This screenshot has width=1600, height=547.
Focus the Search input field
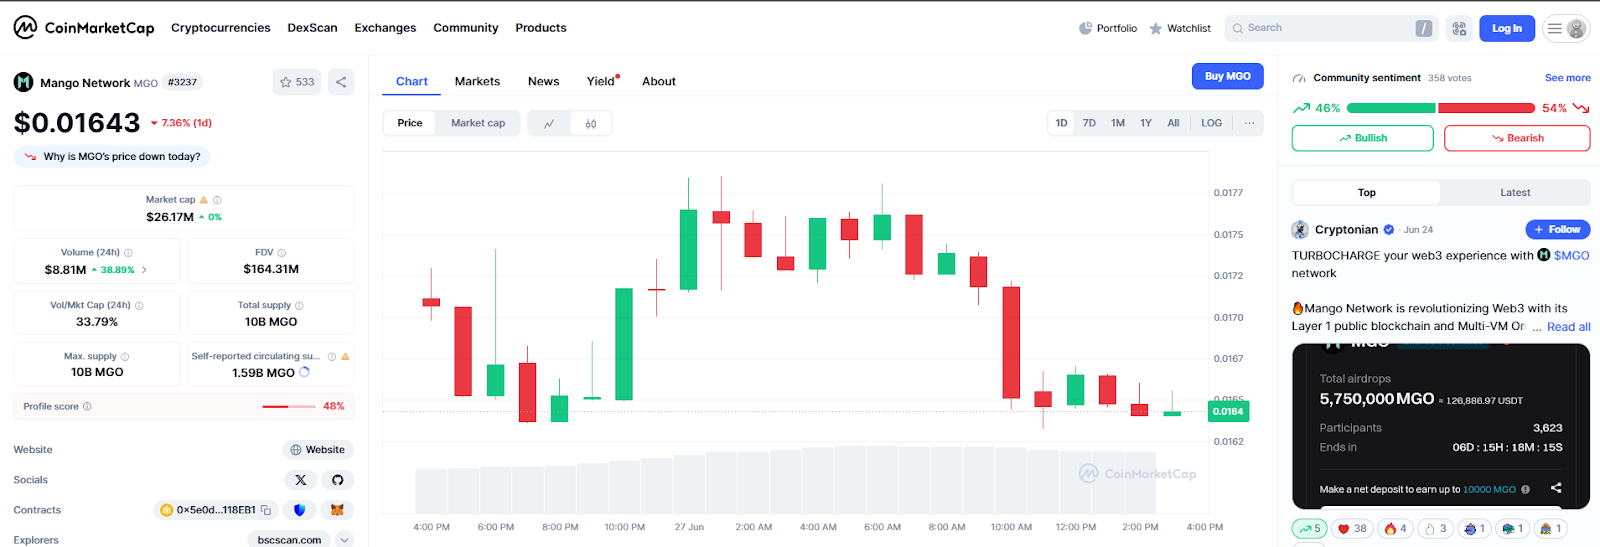(x=1333, y=28)
